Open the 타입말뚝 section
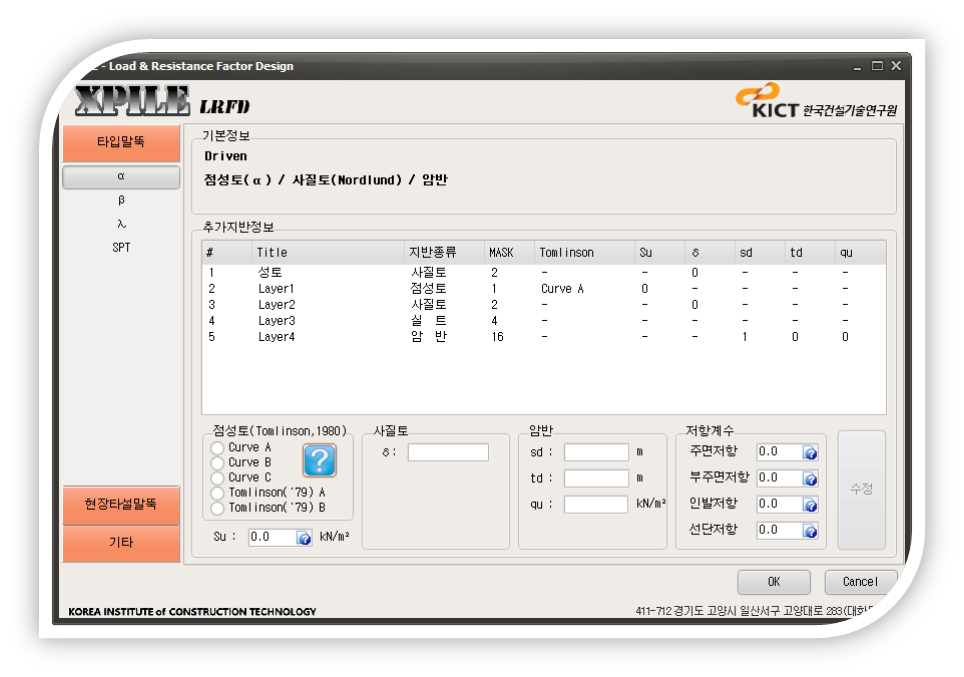Image resolution: width=964 pixels, height=677 pixels. click(121, 143)
